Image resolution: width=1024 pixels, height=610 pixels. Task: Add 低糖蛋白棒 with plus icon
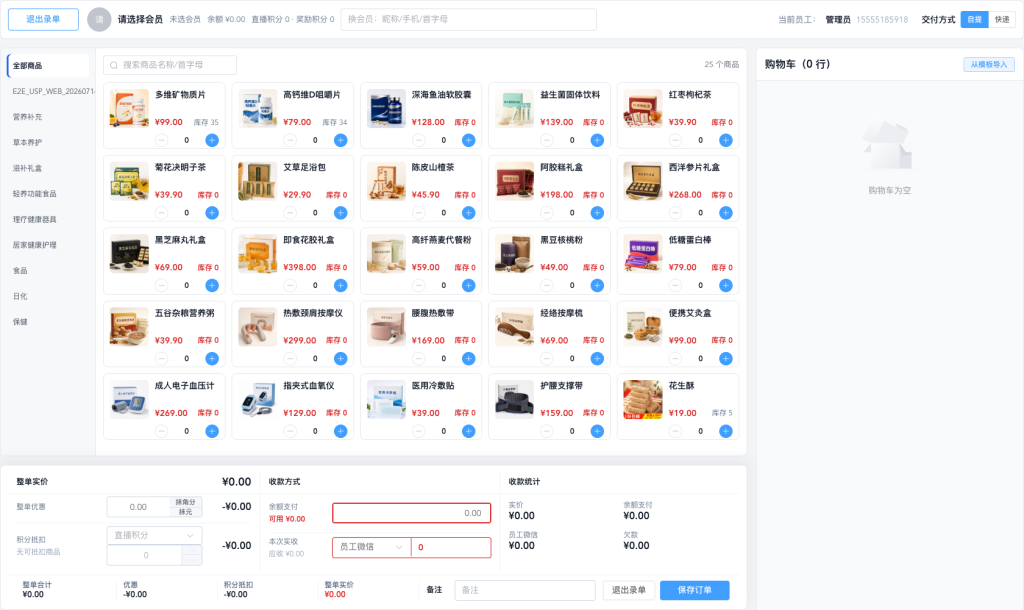pos(726,285)
